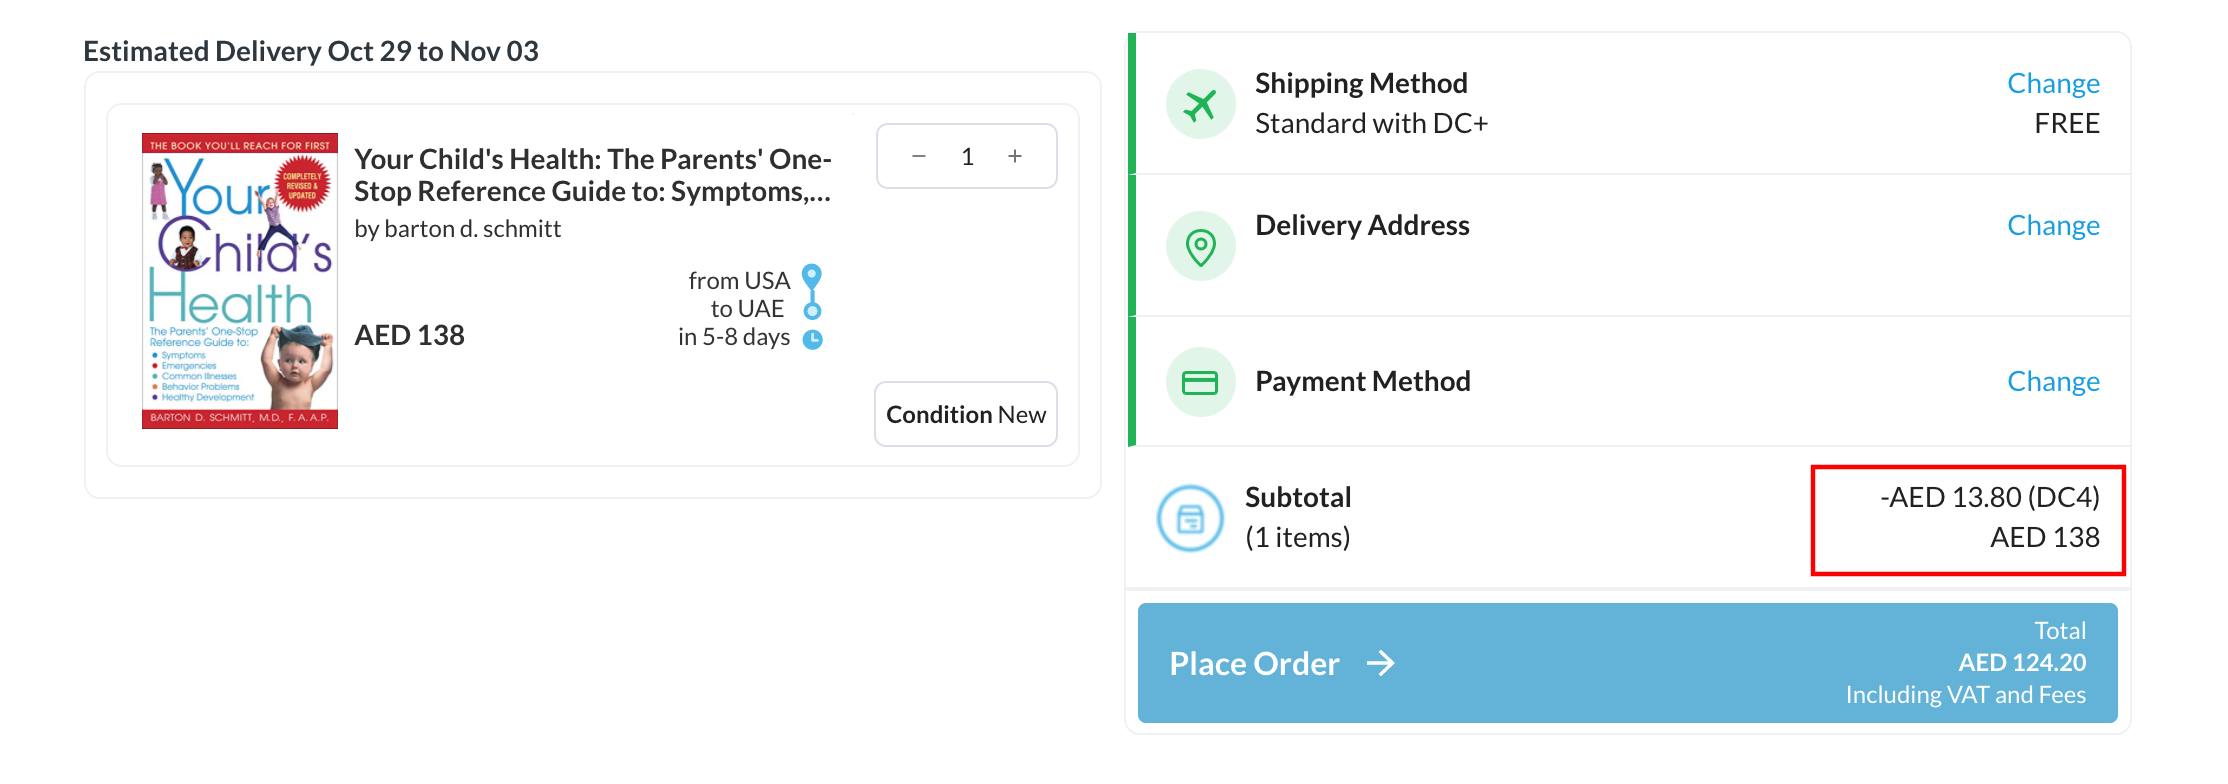Click the arrow icon on Place Order

tap(1381, 663)
